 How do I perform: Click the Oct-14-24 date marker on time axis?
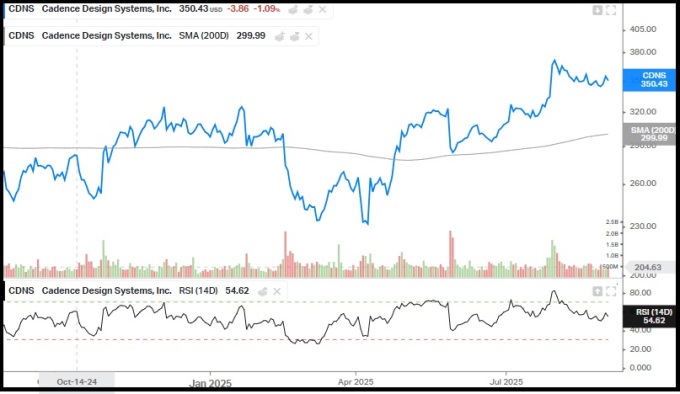[77, 382]
